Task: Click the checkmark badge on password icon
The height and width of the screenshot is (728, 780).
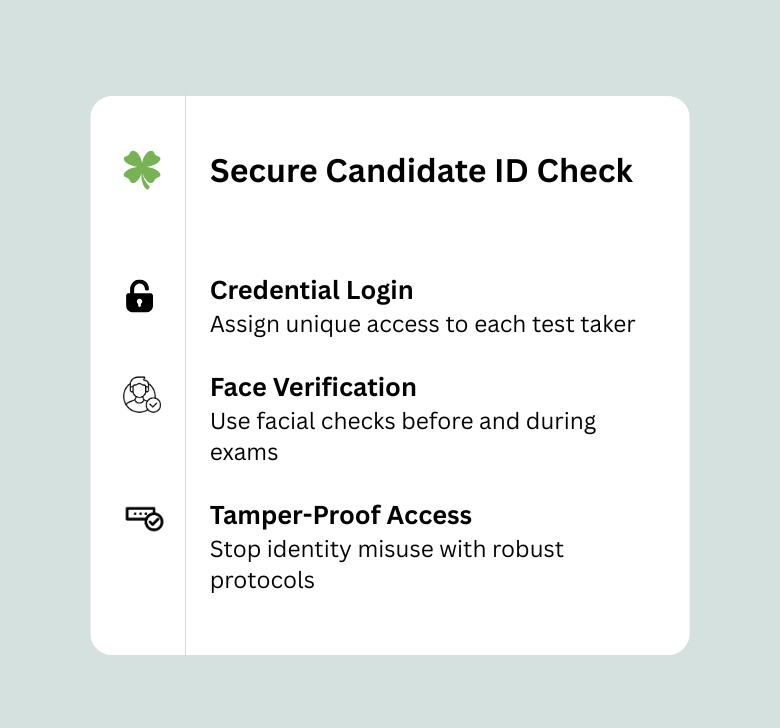Action: pyautogui.click(x=154, y=522)
